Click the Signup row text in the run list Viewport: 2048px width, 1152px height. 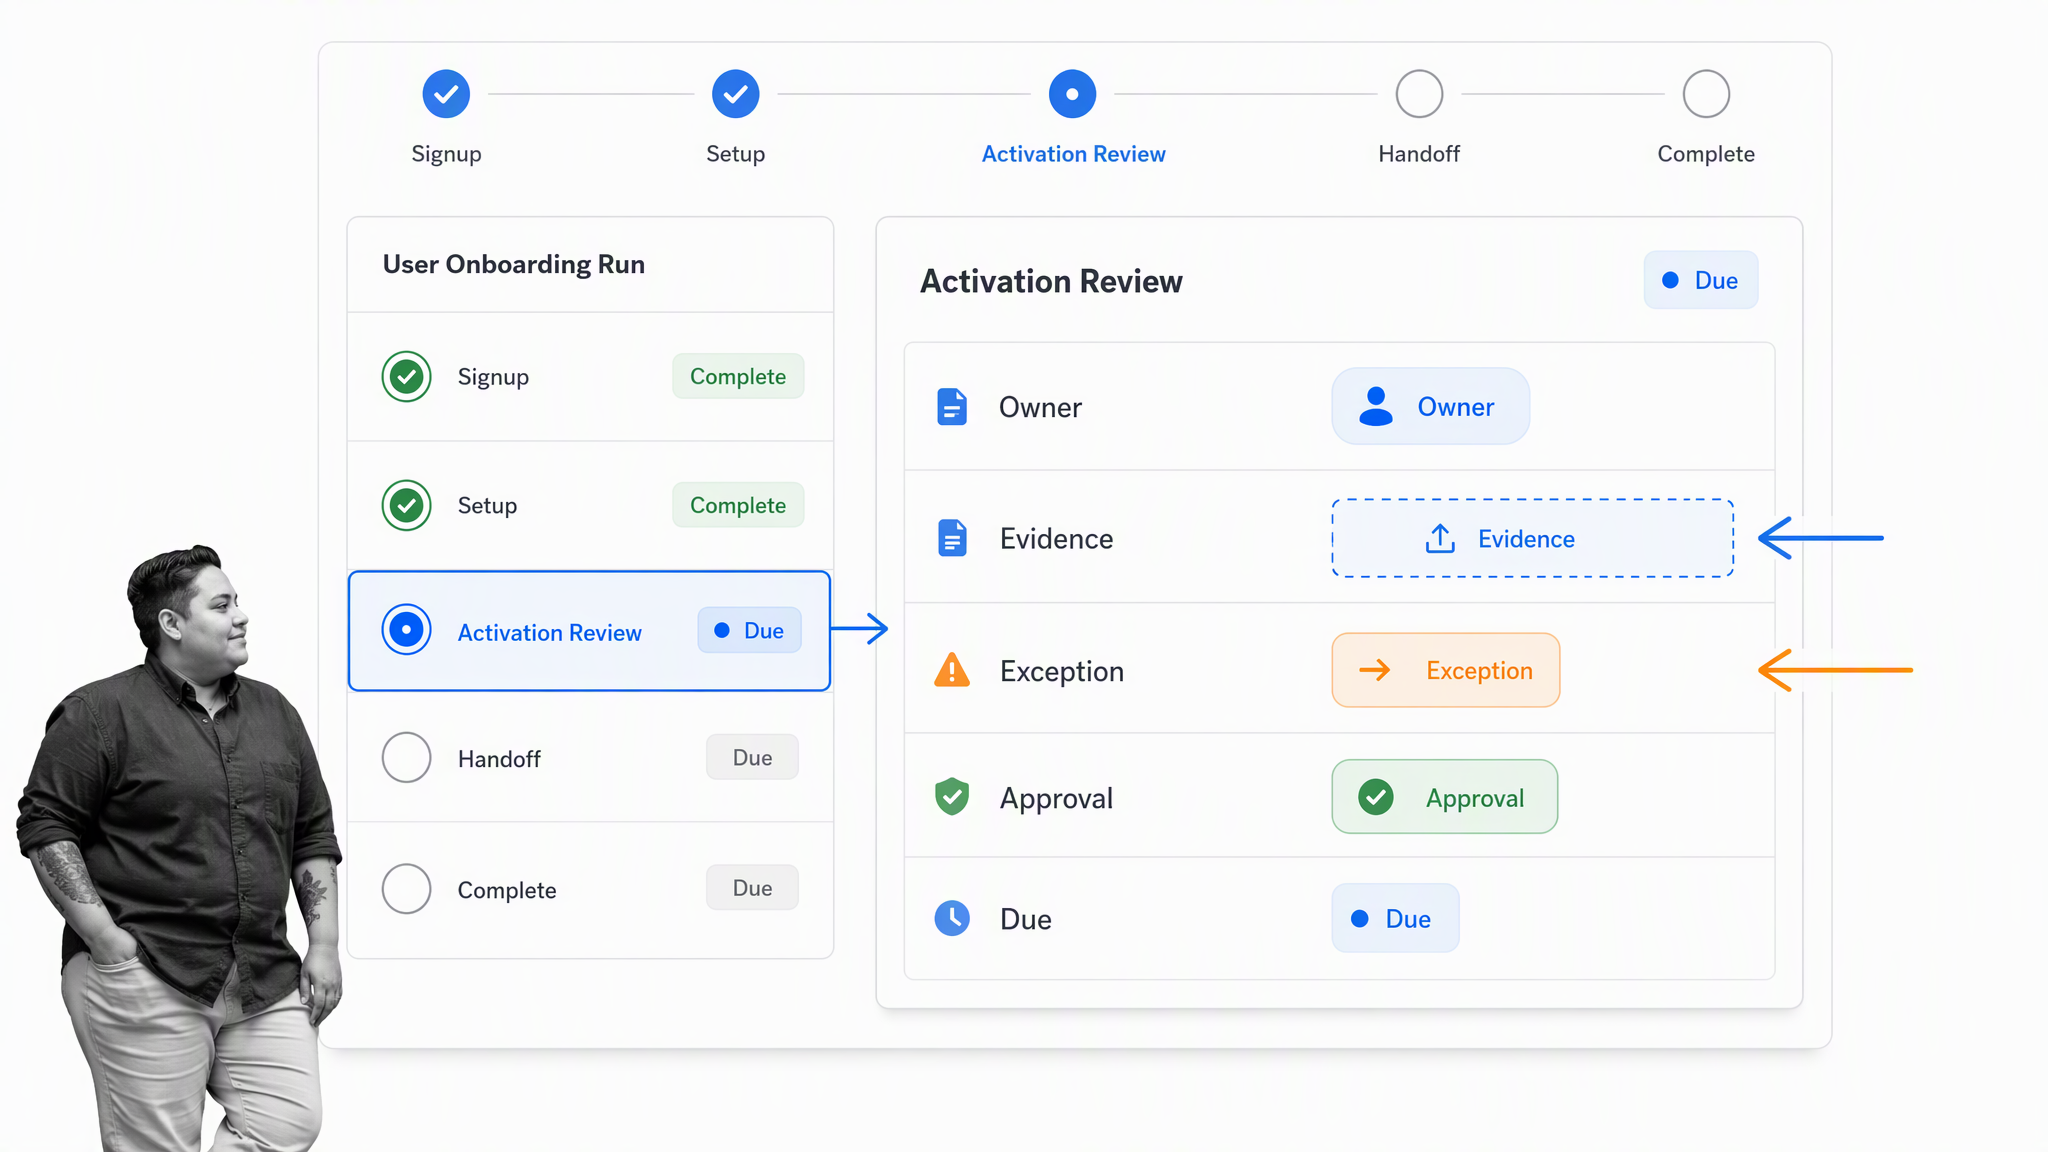[493, 377]
